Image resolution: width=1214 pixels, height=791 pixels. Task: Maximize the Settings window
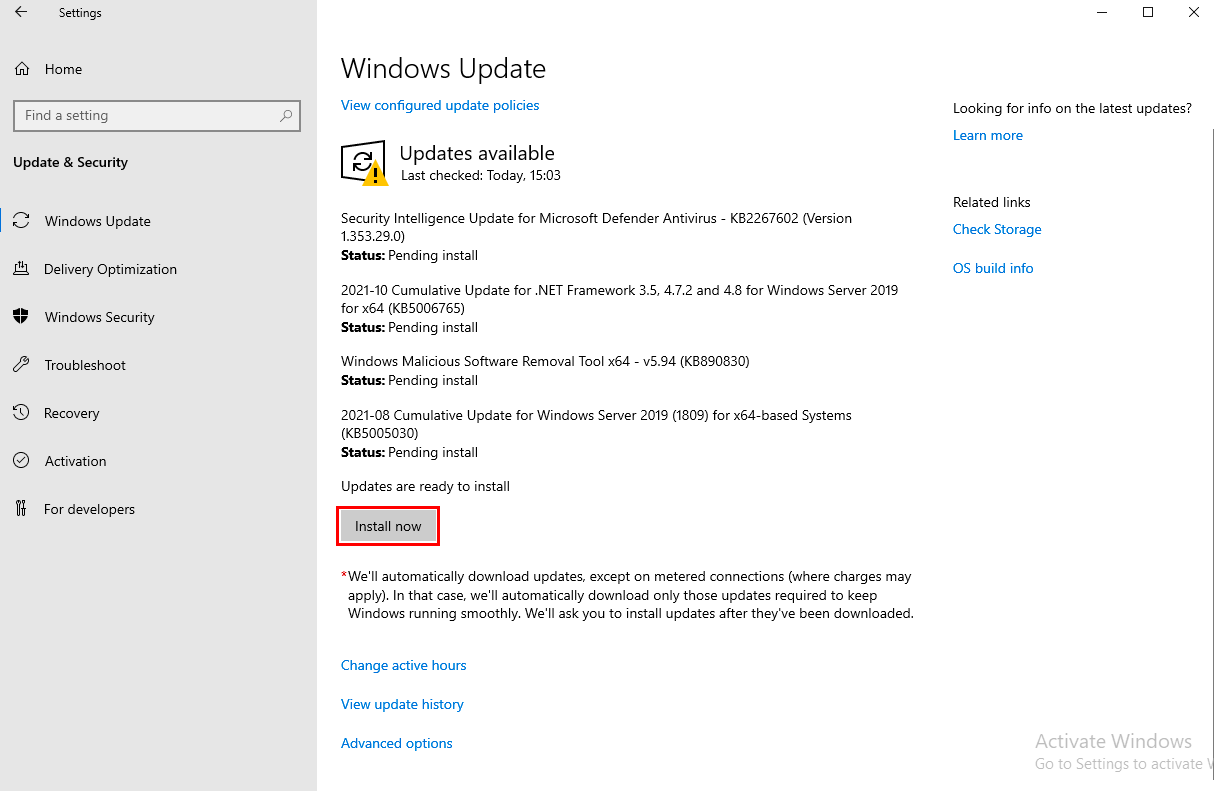click(1148, 13)
